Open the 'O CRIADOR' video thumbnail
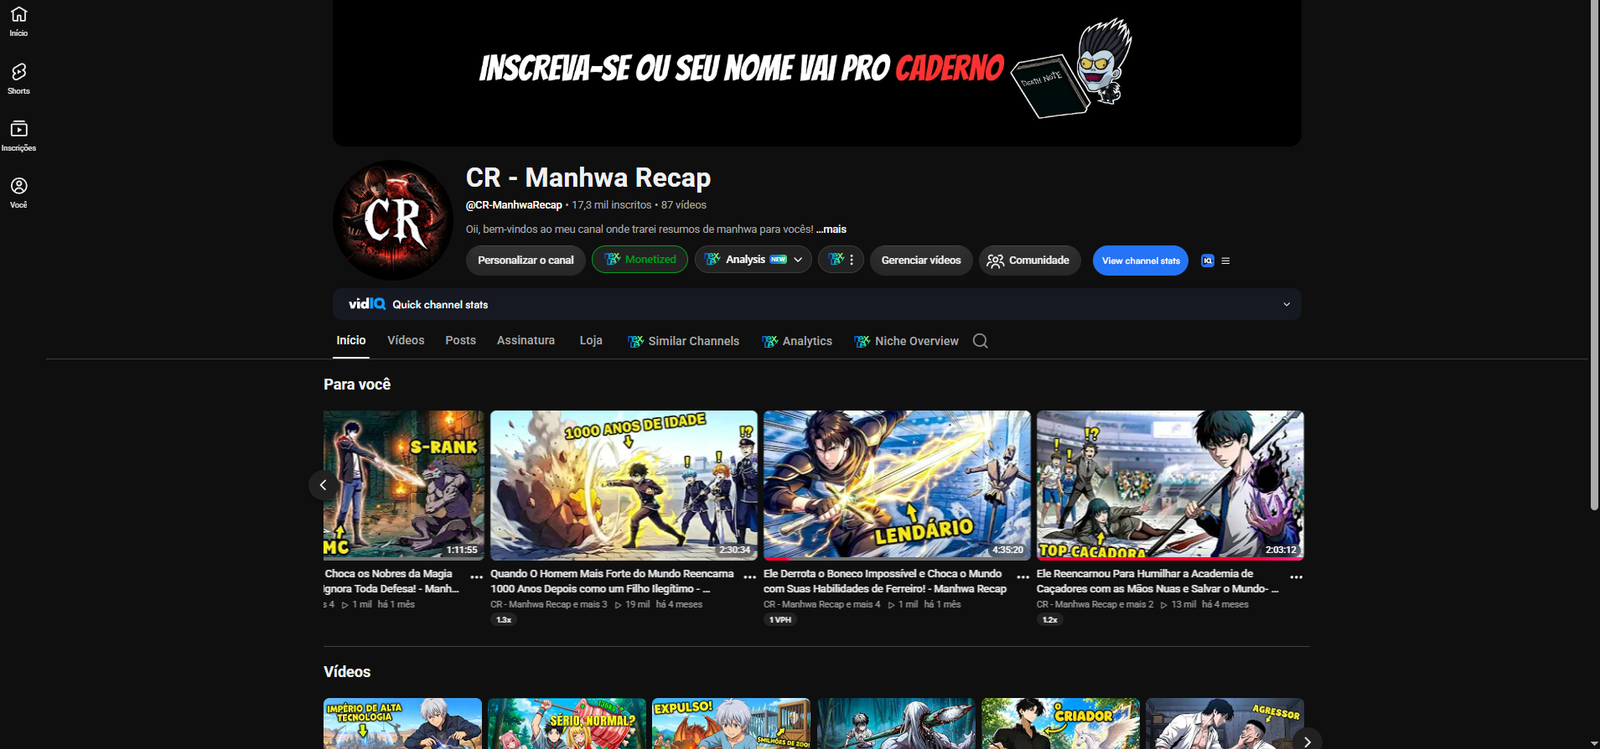The width and height of the screenshot is (1600, 749). 1060,724
